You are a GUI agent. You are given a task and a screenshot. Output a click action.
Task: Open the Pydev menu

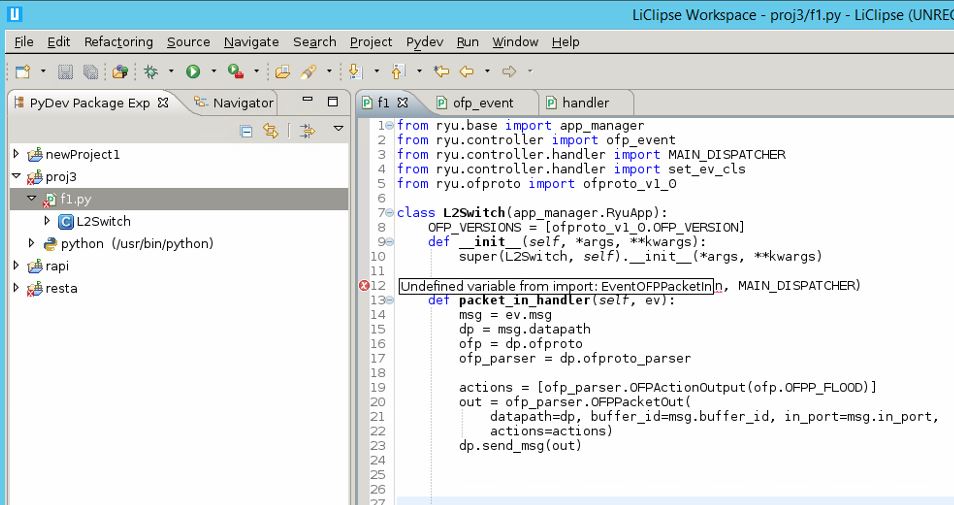point(425,42)
